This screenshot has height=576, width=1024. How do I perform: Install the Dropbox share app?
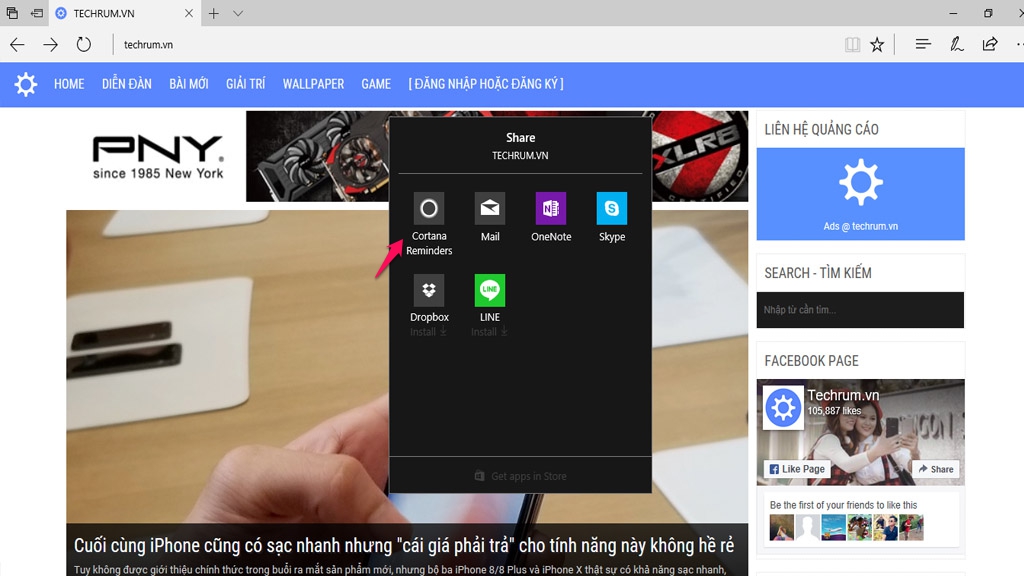pyautogui.click(x=429, y=306)
